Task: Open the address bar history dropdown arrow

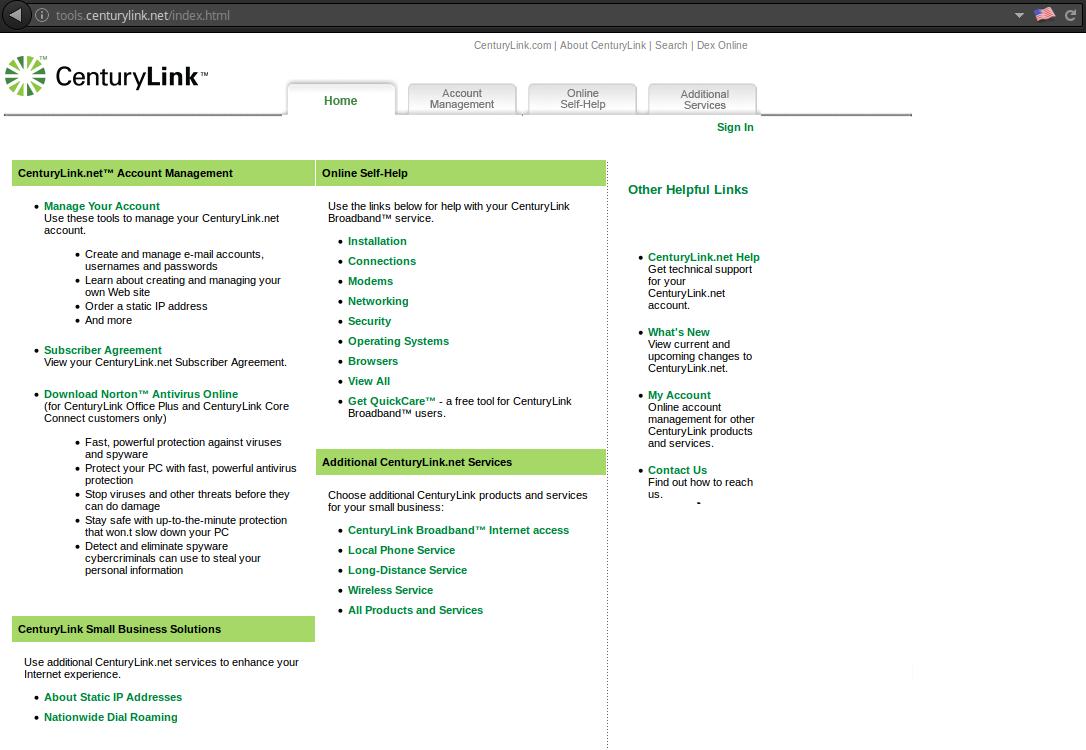Action: pos(1019,15)
